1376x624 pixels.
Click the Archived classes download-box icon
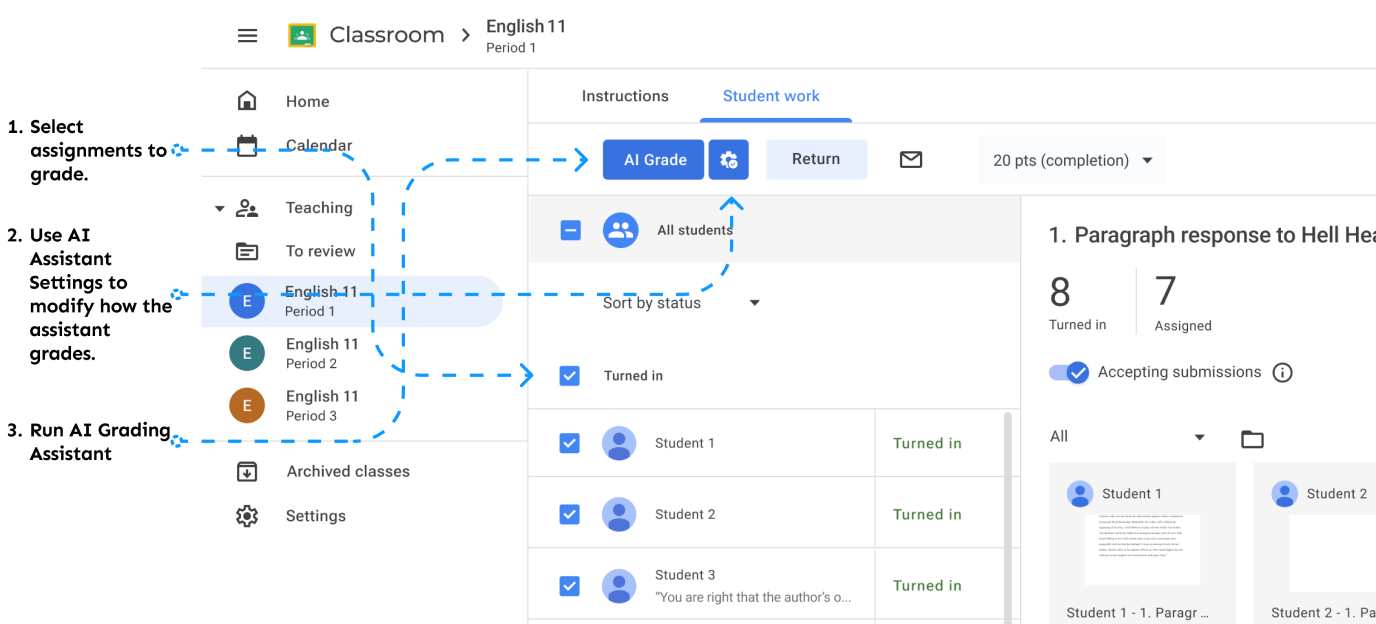pyautogui.click(x=247, y=471)
